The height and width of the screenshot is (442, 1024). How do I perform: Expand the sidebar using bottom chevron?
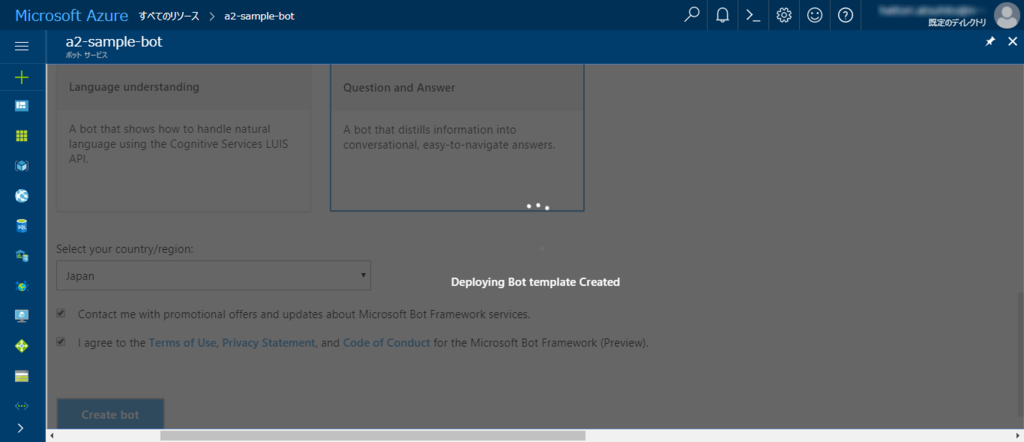(x=21, y=428)
